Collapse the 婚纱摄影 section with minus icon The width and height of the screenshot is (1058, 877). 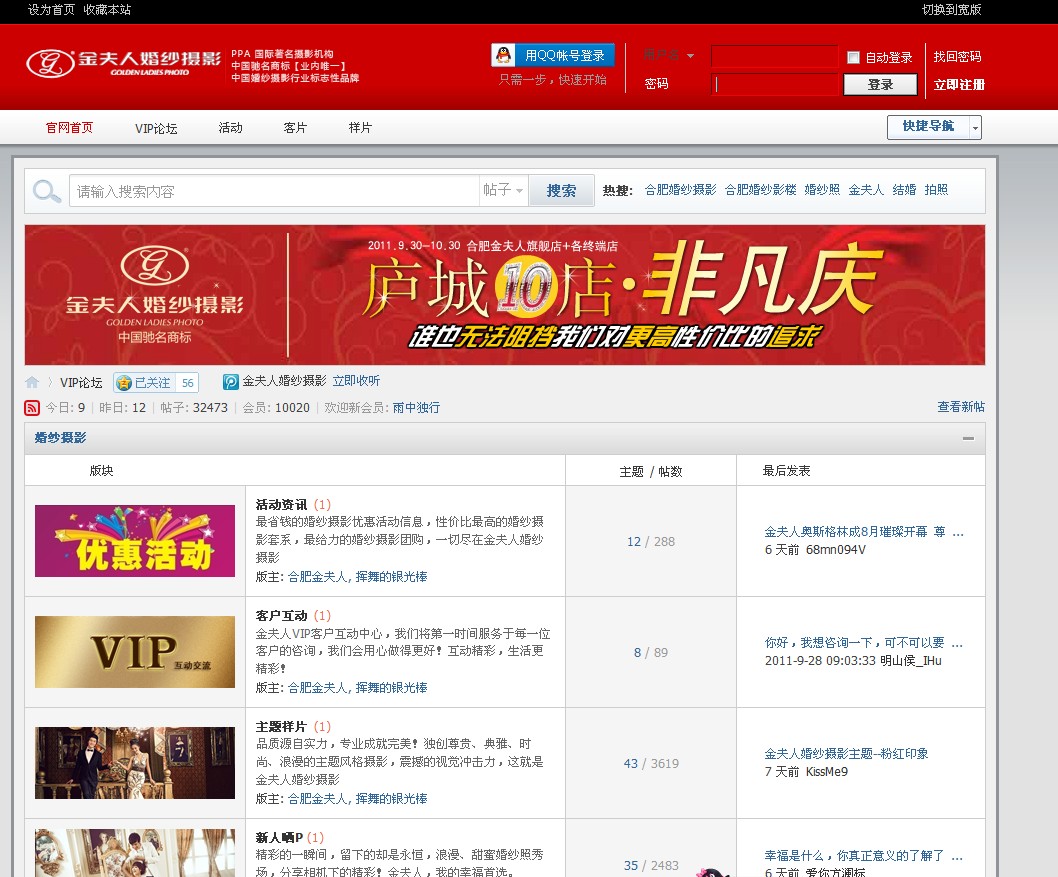click(967, 438)
